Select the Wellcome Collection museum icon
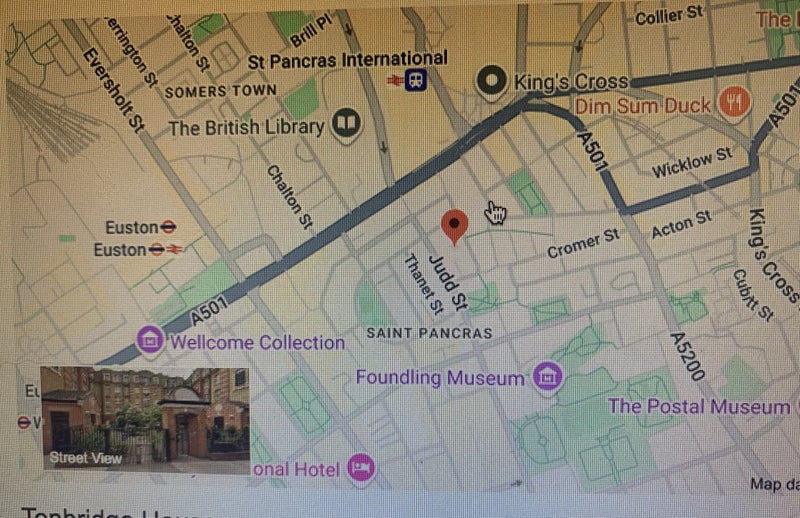Screen dimensions: 800x518 click(x=150, y=340)
